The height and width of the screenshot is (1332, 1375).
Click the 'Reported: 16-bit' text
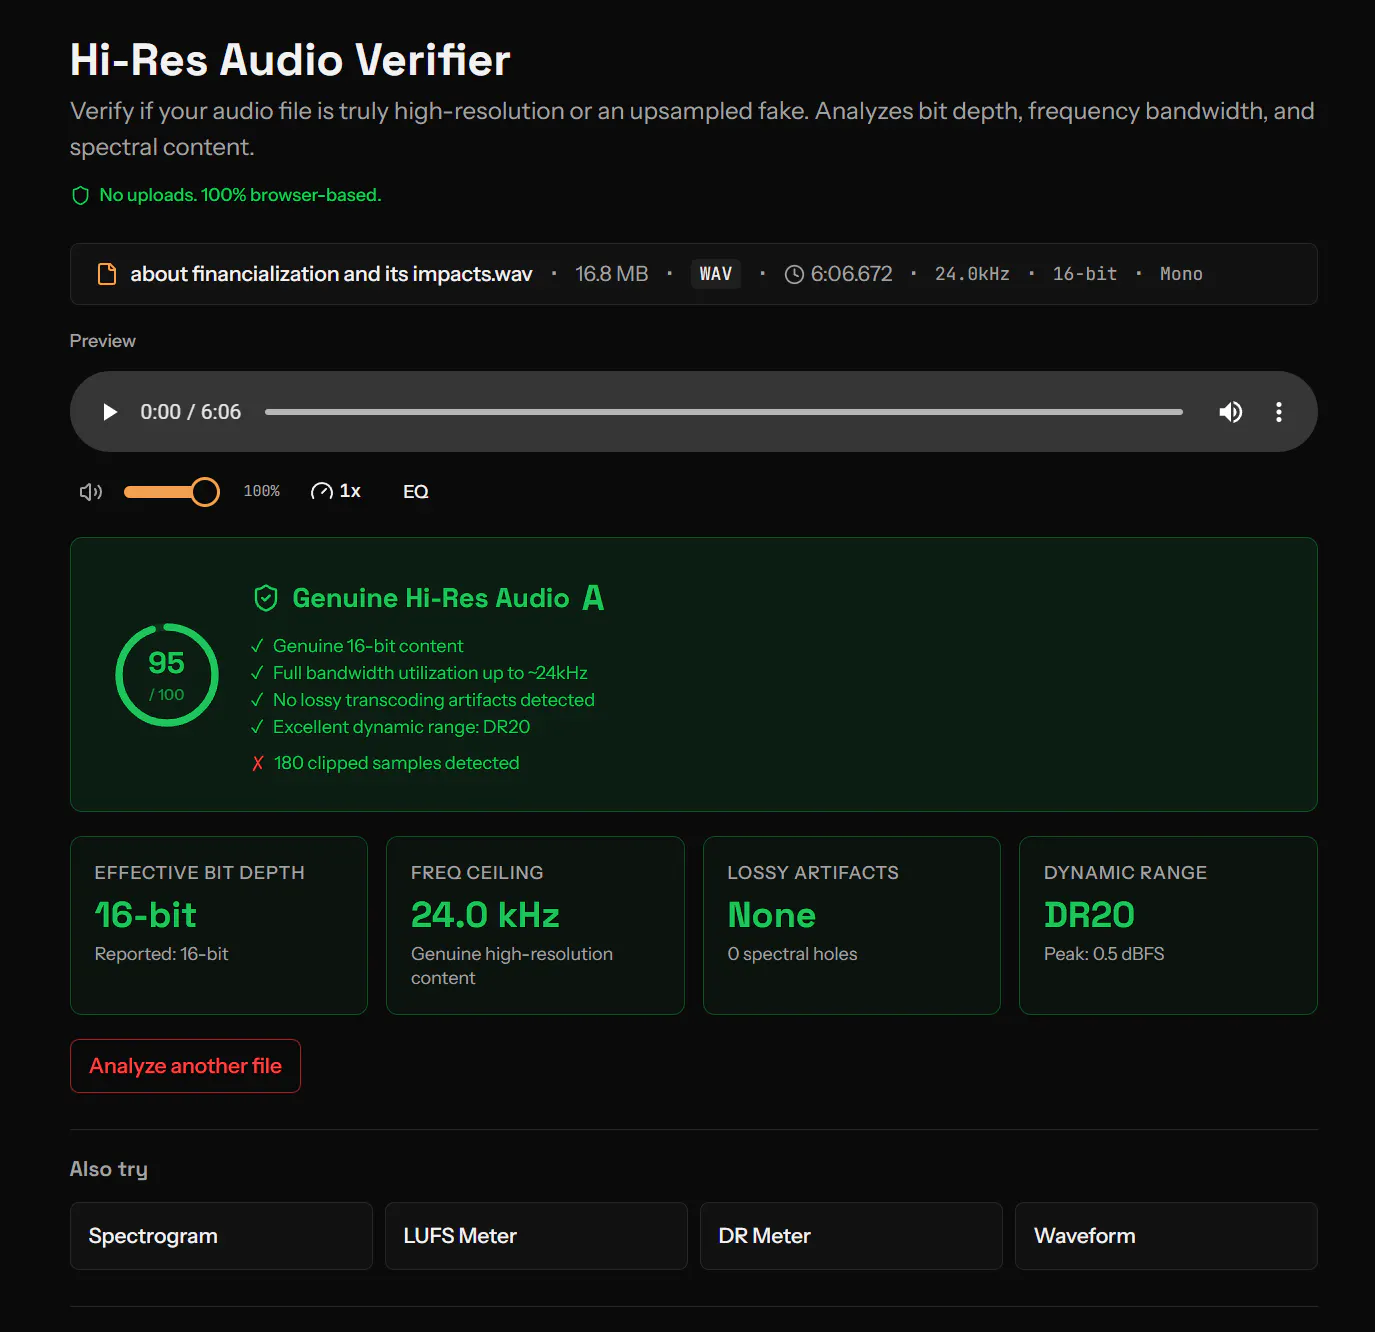tap(161, 954)
